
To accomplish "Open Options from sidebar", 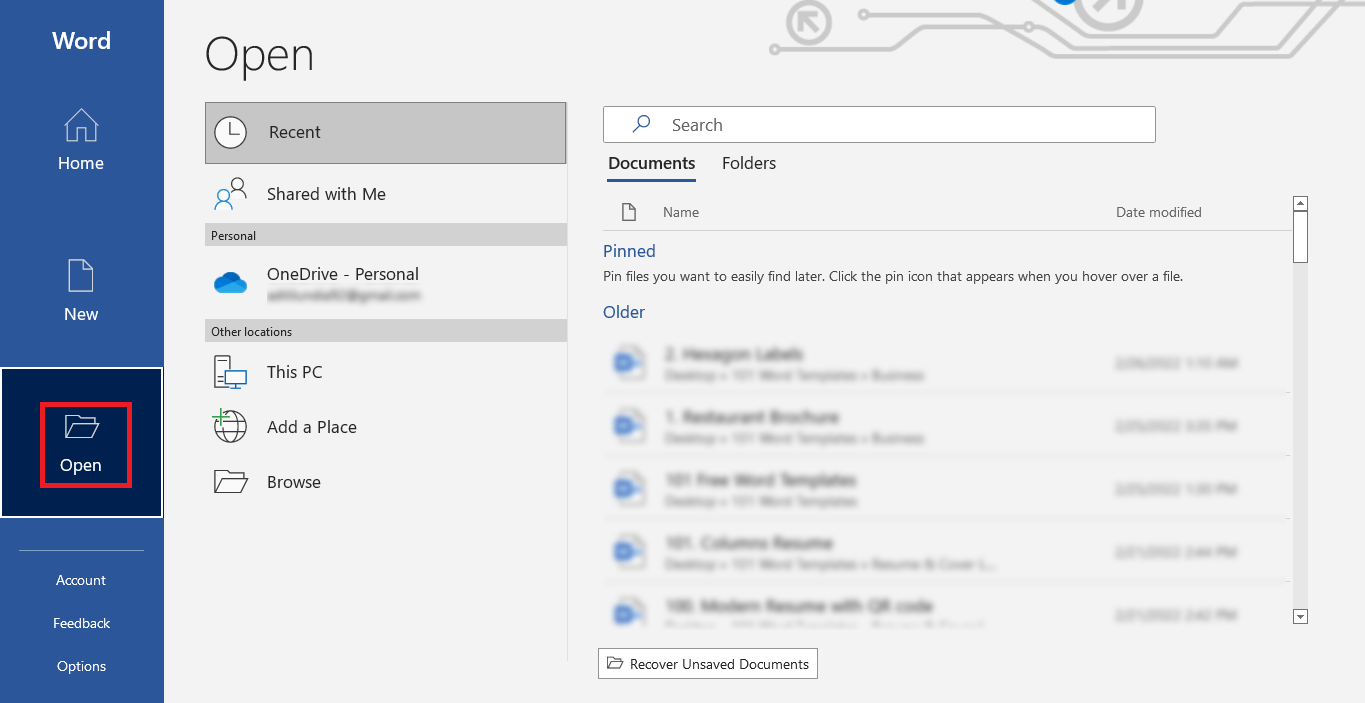I will click(81, 666).
